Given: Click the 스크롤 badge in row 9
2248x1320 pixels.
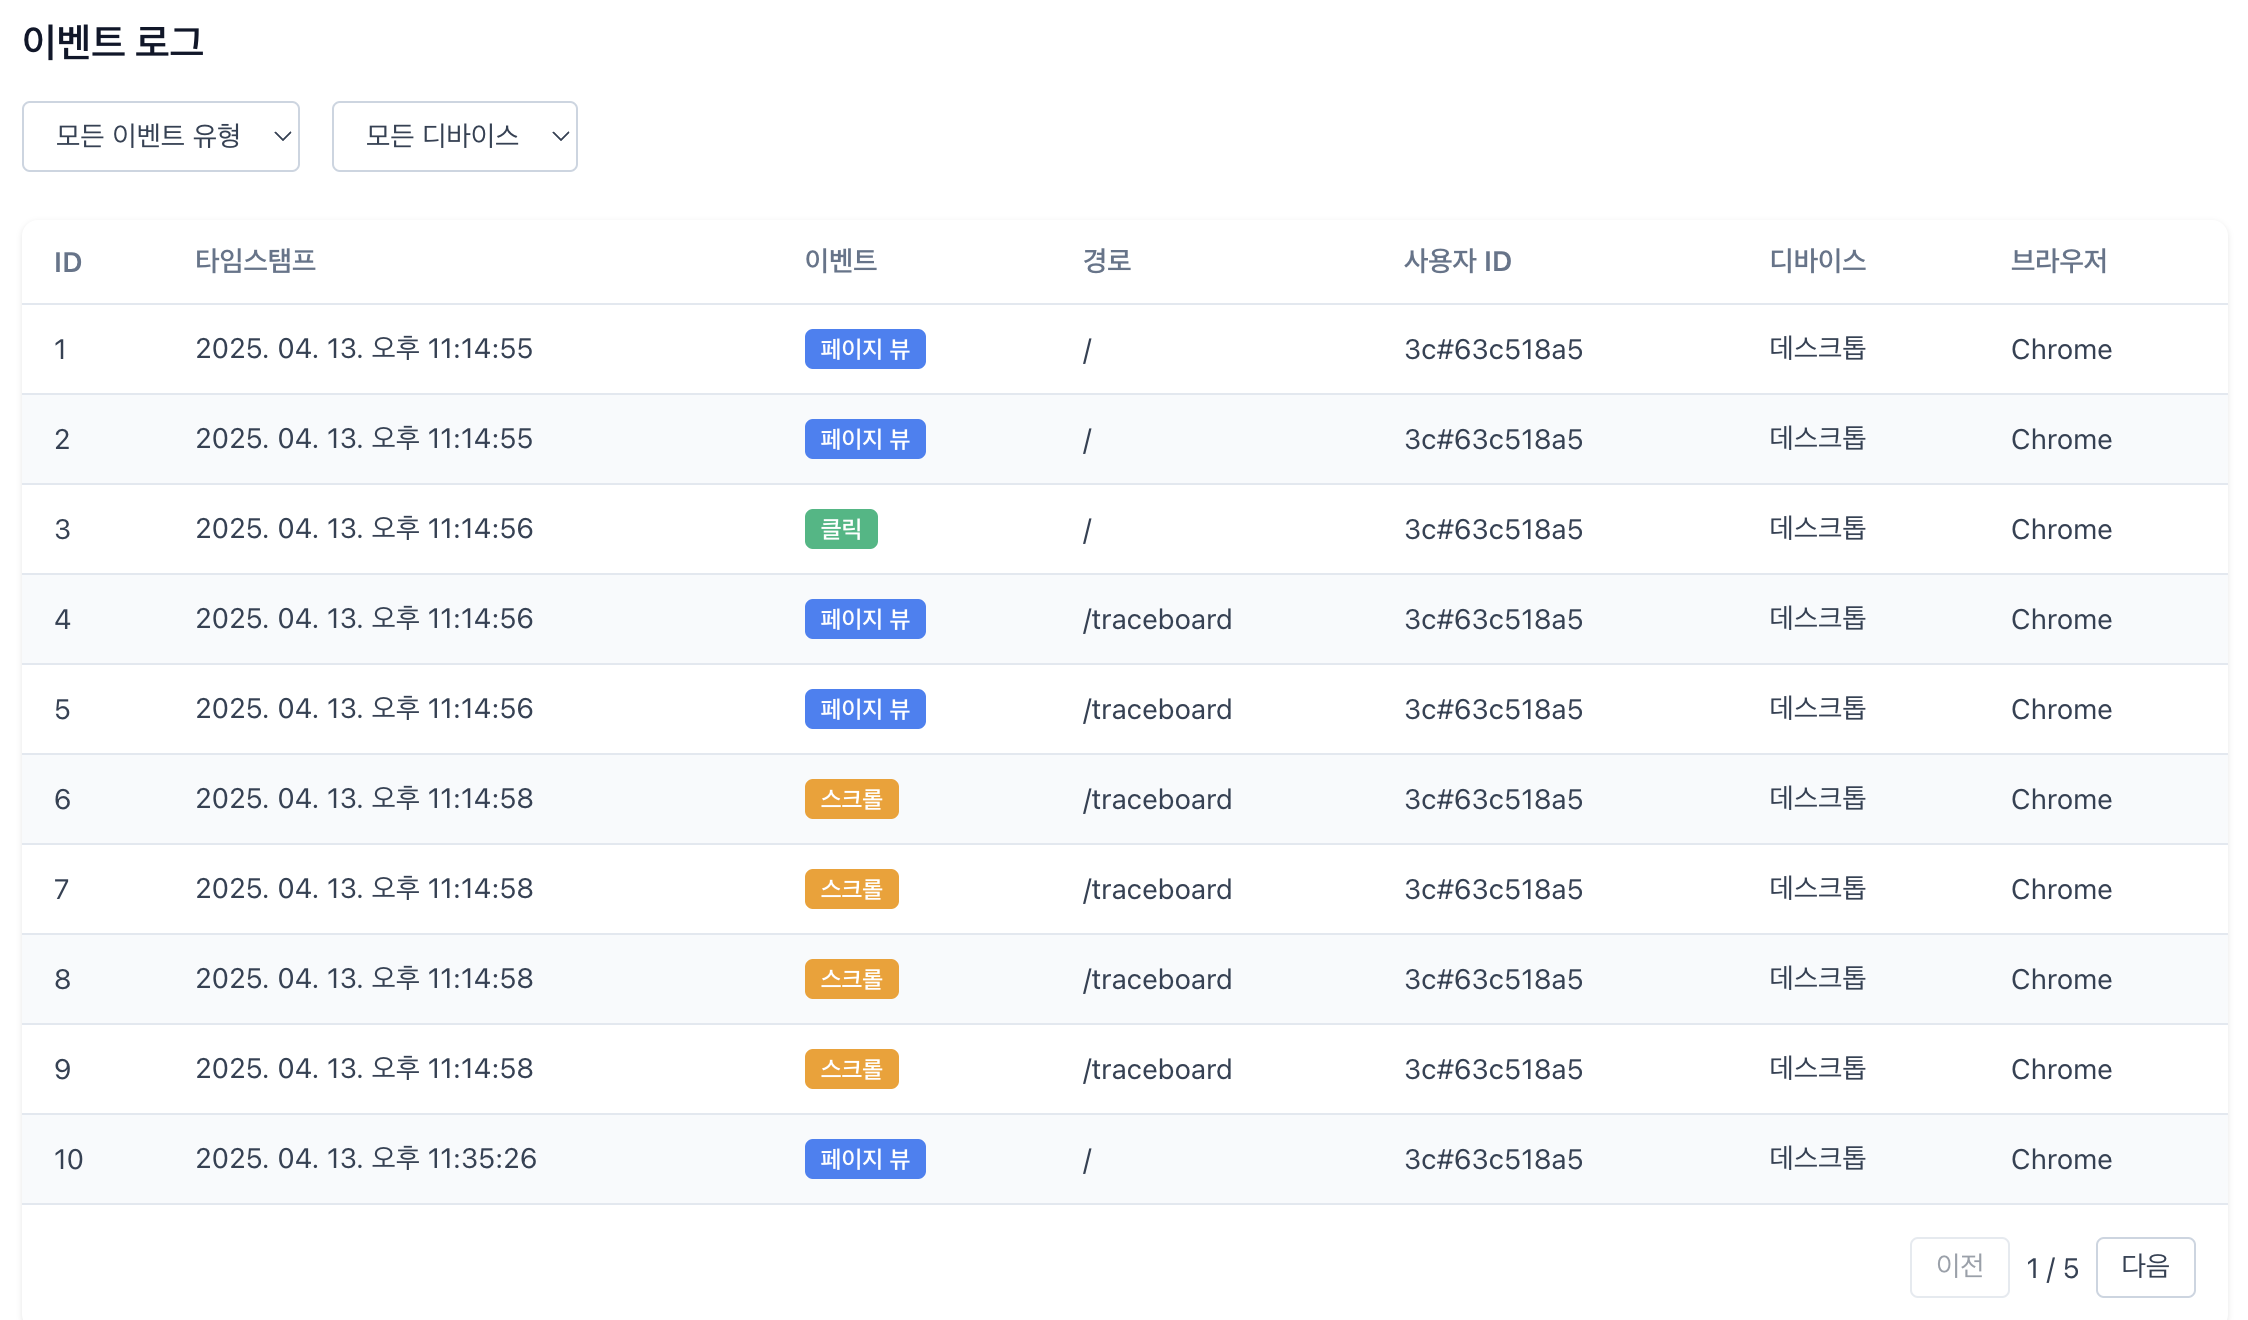Looking at the screenshot, I should coord(851,1069).
